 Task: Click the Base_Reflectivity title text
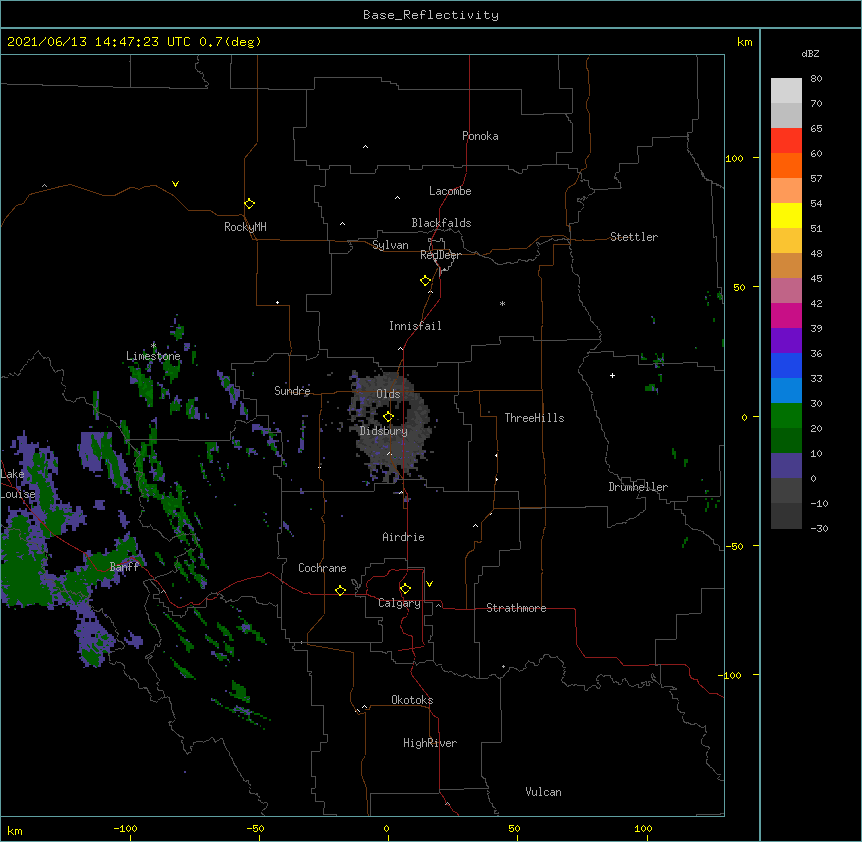pyautogui.click(x=430, y=15)
